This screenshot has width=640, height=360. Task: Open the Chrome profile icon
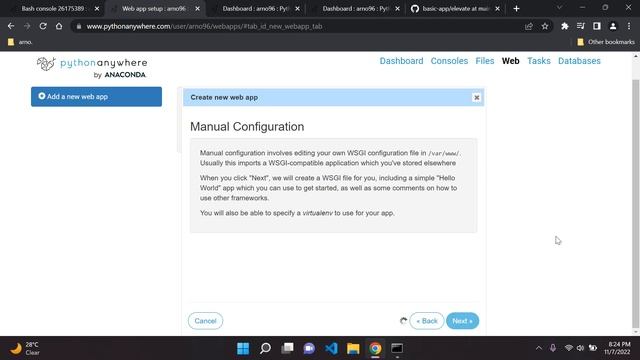(613, 26)
